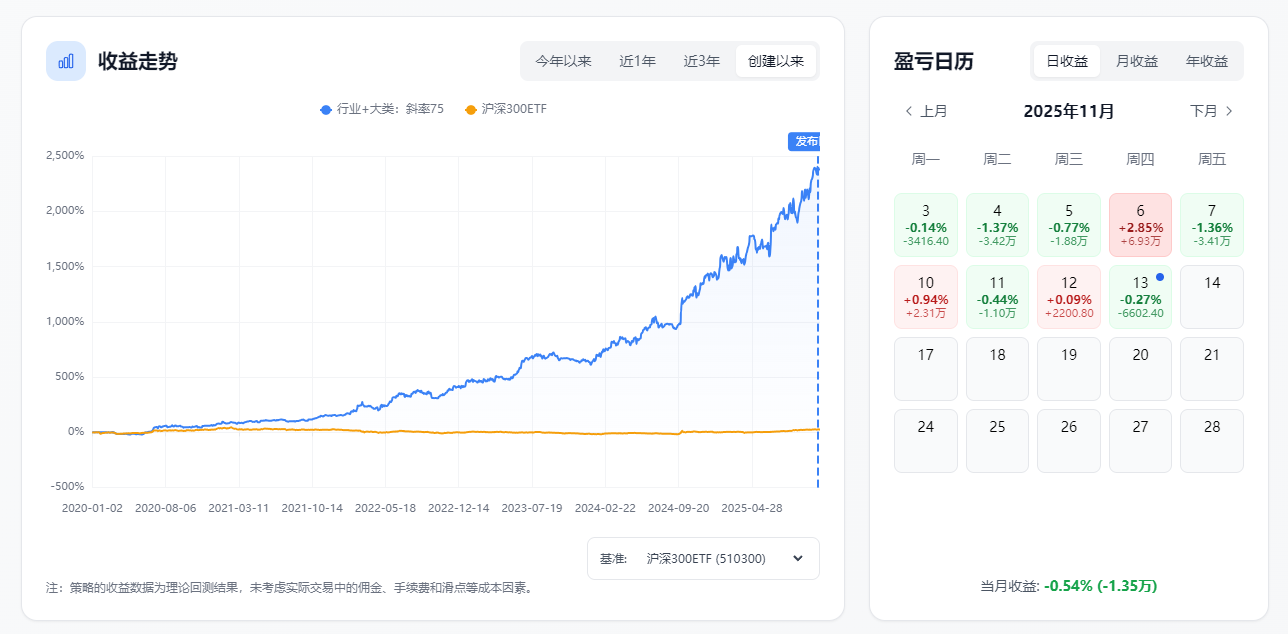
Task: Click the orange 沪深300ETF legend dot
Action: pos(471,109)
